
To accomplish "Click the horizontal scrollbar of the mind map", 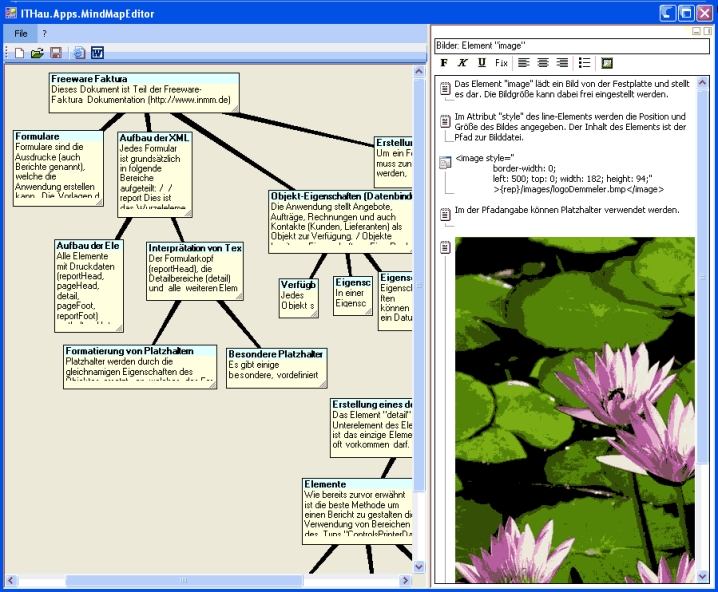I will (x=183, y=580).
